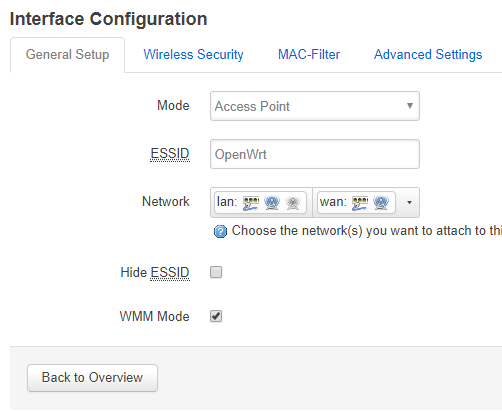
Task: Open the Mode dropdown showing Access Point
Action: tap(315, 106)
